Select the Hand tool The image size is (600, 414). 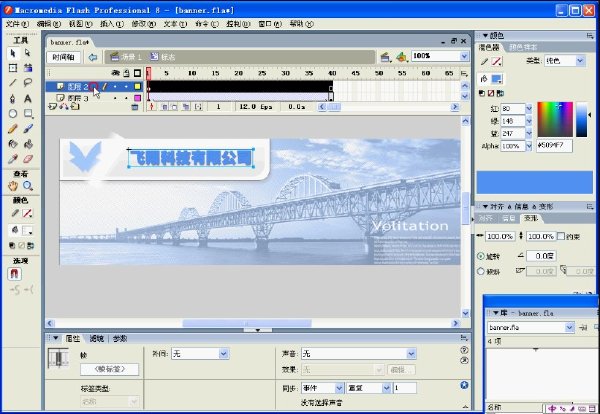pyautogui.click(x=13, y=186)
